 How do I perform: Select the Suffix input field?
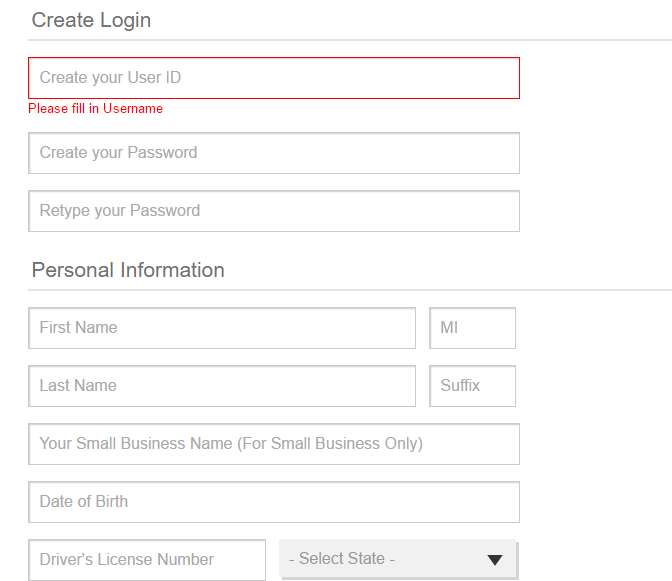click(472, 386)
